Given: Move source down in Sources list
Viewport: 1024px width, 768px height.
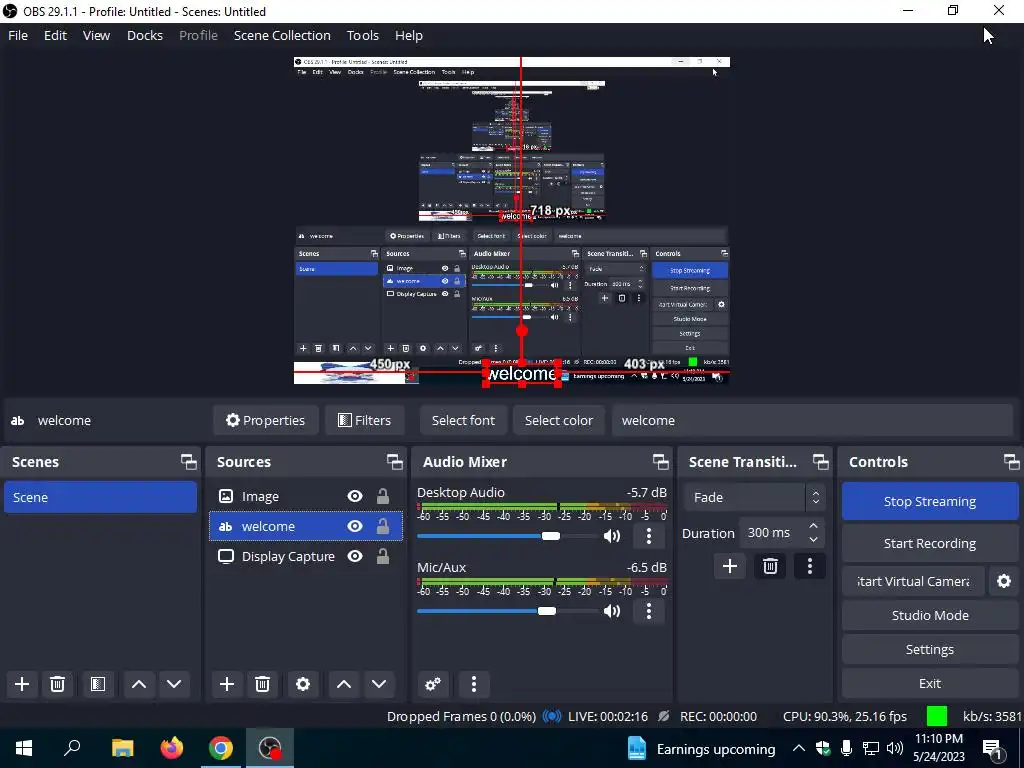Looking at the screenshot, I should tap(379, 684).
